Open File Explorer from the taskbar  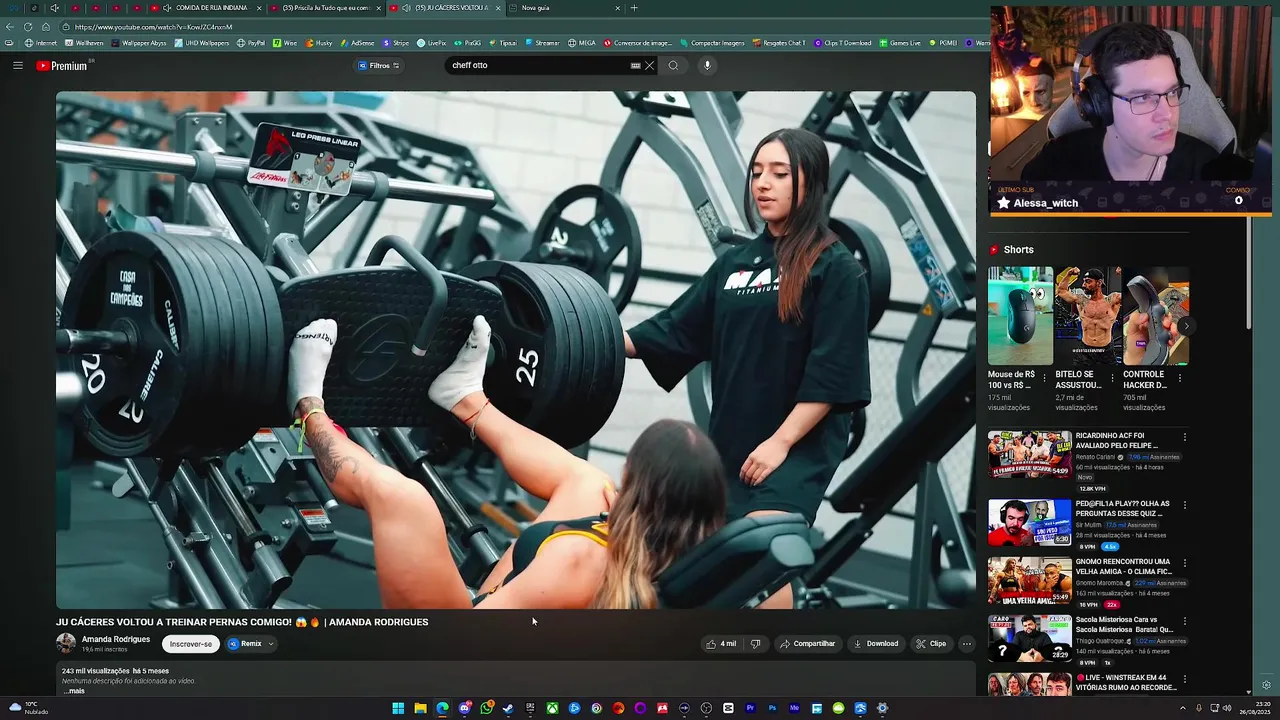tap(420, 708)
